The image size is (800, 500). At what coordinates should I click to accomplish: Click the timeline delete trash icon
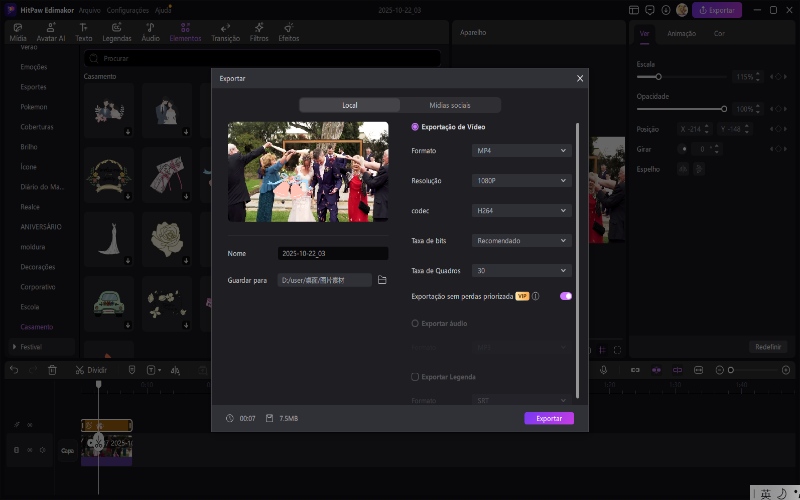[x=52, y=370]
